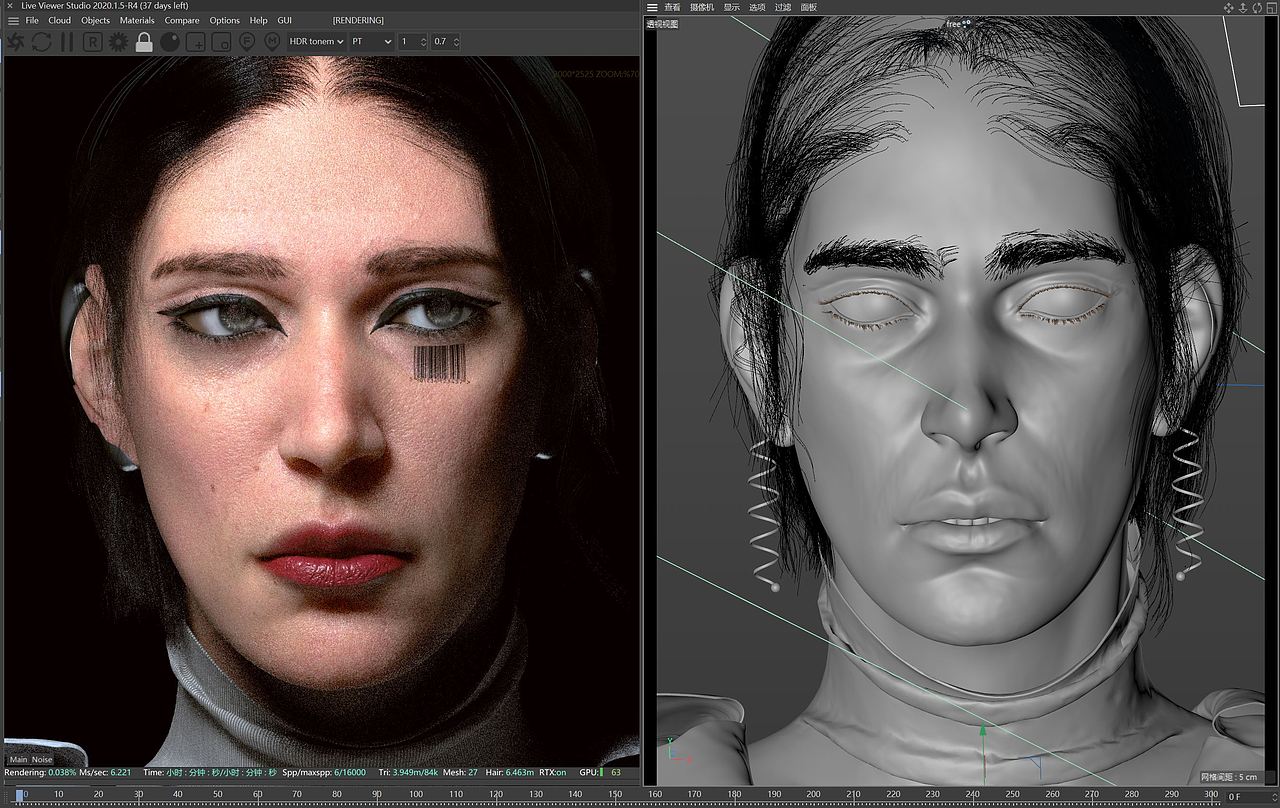
Task: Click the stepper field showing 1
Action: pyautogui.click(x=413, y=42)
